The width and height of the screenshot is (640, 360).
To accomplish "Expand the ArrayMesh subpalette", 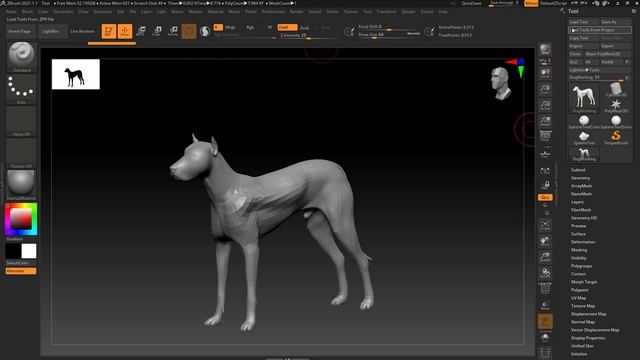I will pyautogui.click(x=581, y=186).
